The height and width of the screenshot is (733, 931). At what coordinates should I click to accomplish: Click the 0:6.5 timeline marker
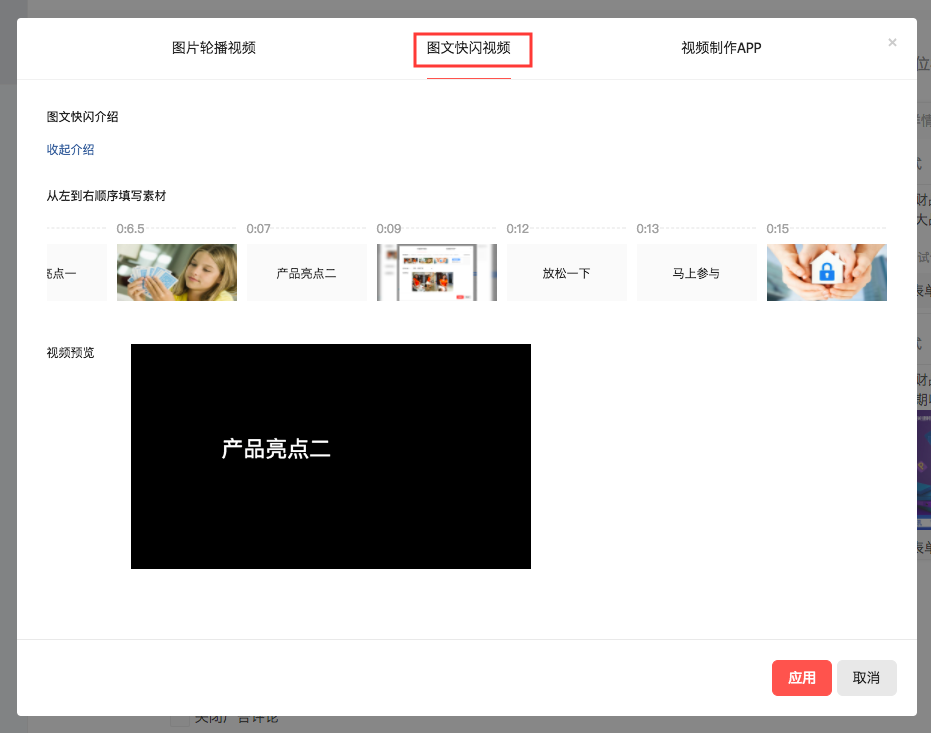pyautogui.click(x=130, y=229)
